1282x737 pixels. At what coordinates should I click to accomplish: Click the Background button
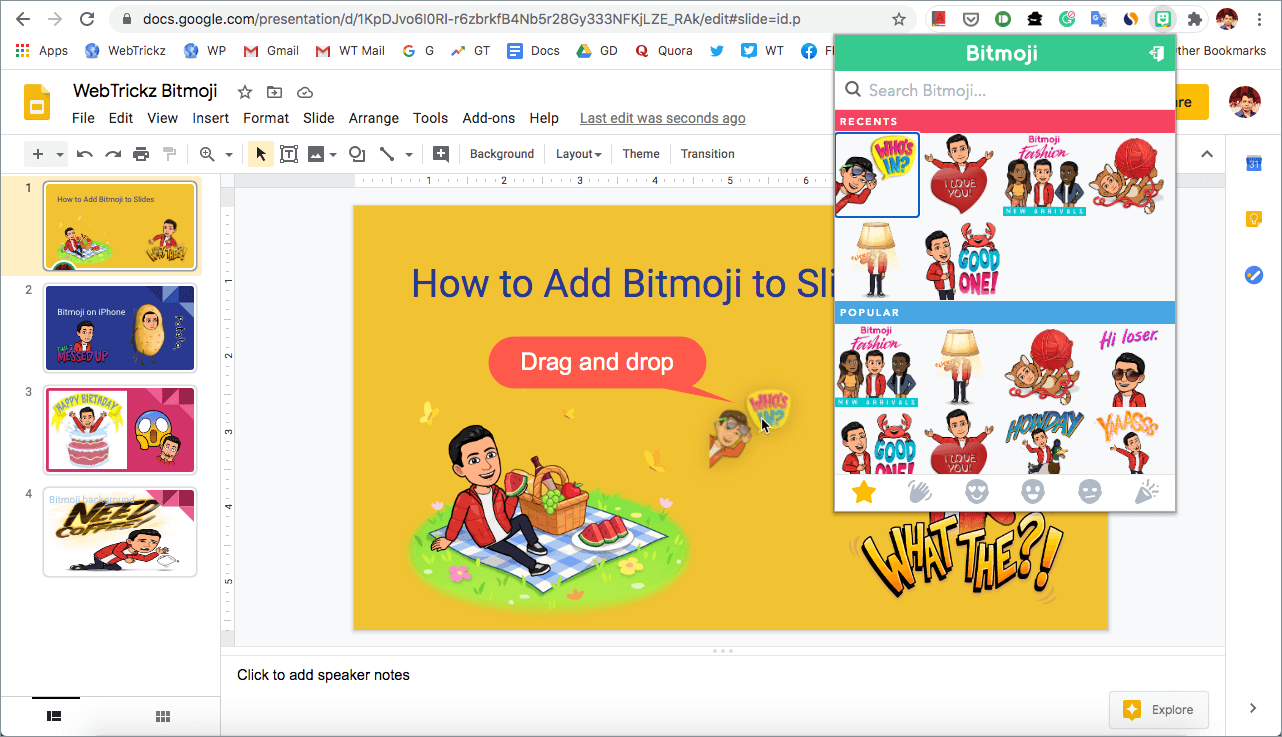pyautogui.click(x=502, y=154)
